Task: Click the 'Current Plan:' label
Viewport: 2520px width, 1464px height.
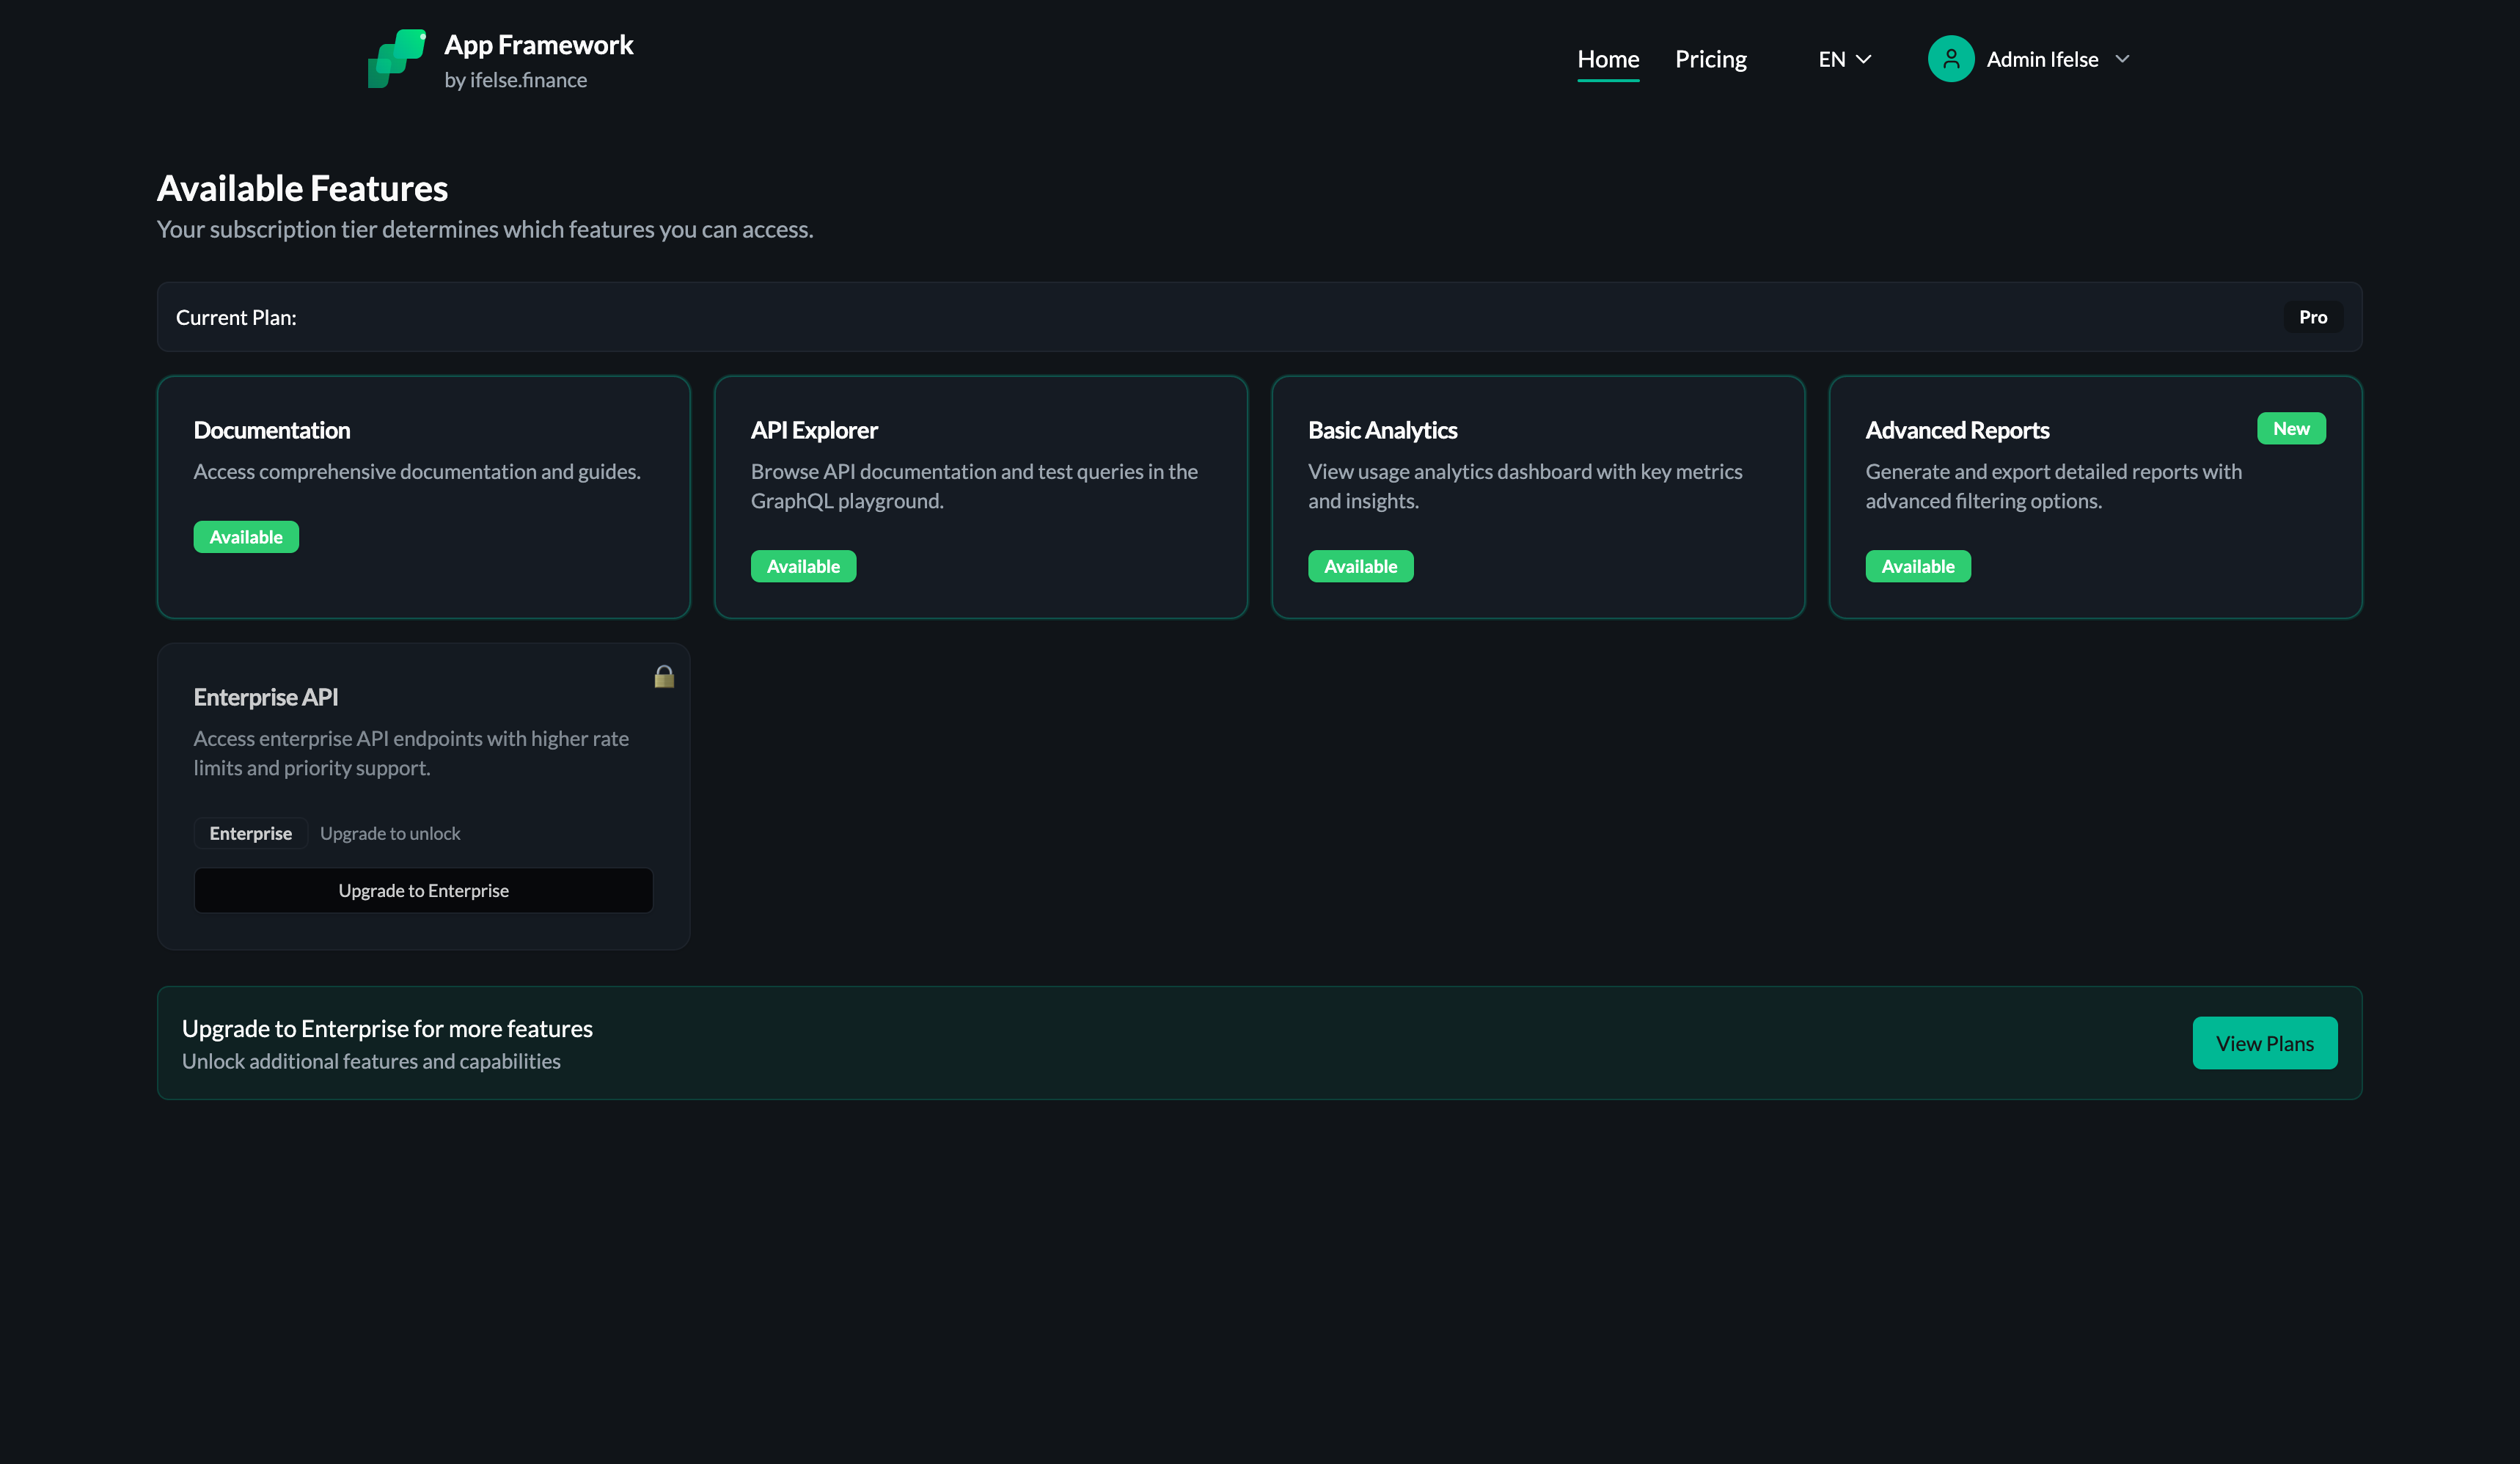Action: 236,317
